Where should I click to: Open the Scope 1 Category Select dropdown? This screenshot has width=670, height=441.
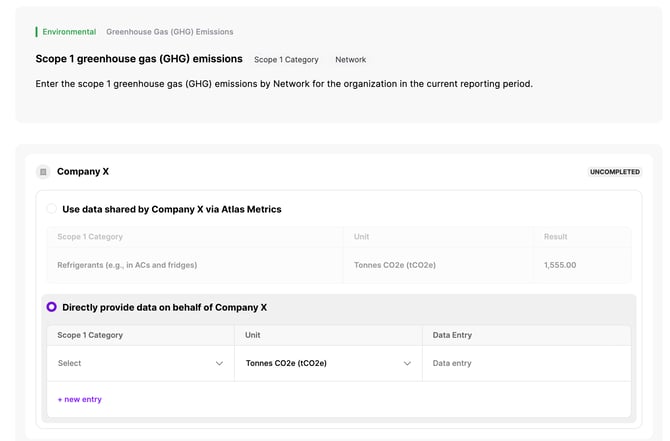[140, 363]
